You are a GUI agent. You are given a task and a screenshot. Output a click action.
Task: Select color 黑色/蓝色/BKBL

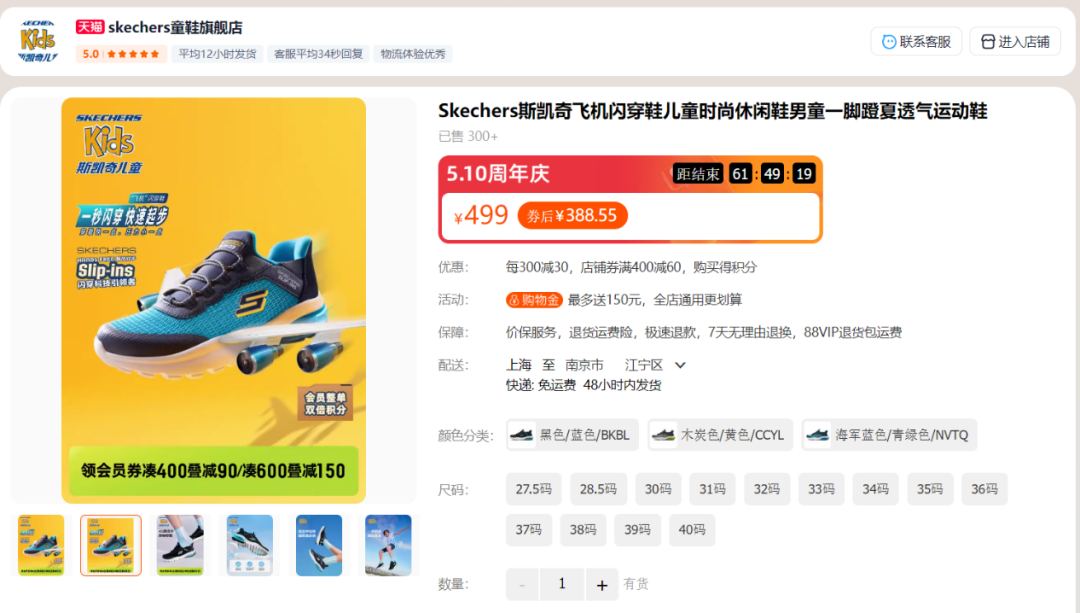(572, 435)
